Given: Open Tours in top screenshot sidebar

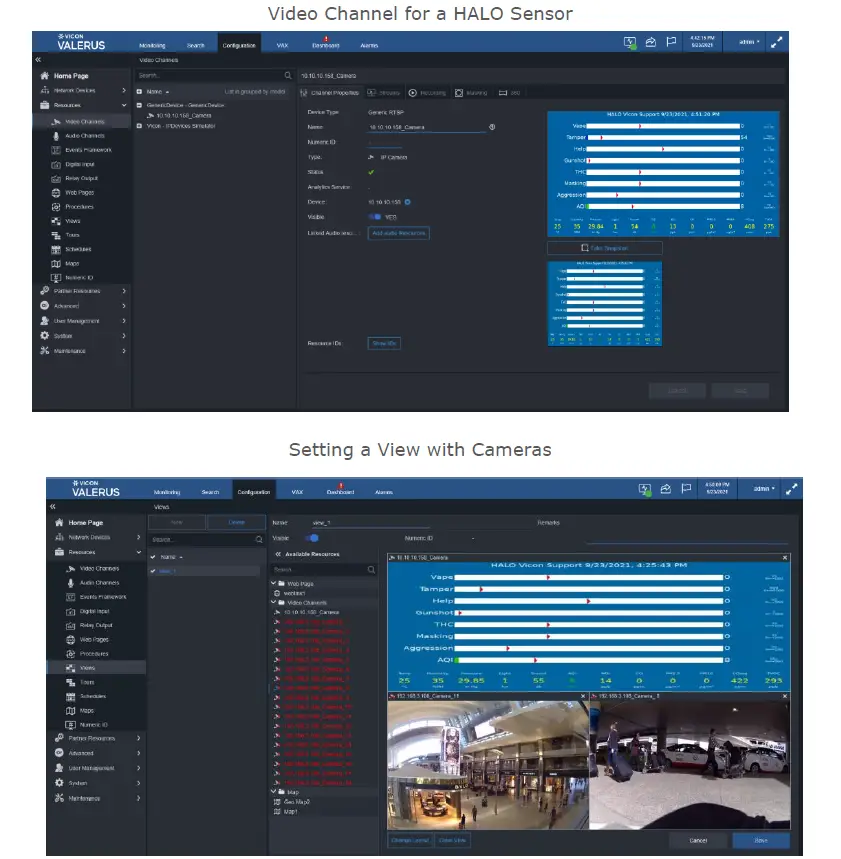Looking at the screenshot, I should [72, 234].
